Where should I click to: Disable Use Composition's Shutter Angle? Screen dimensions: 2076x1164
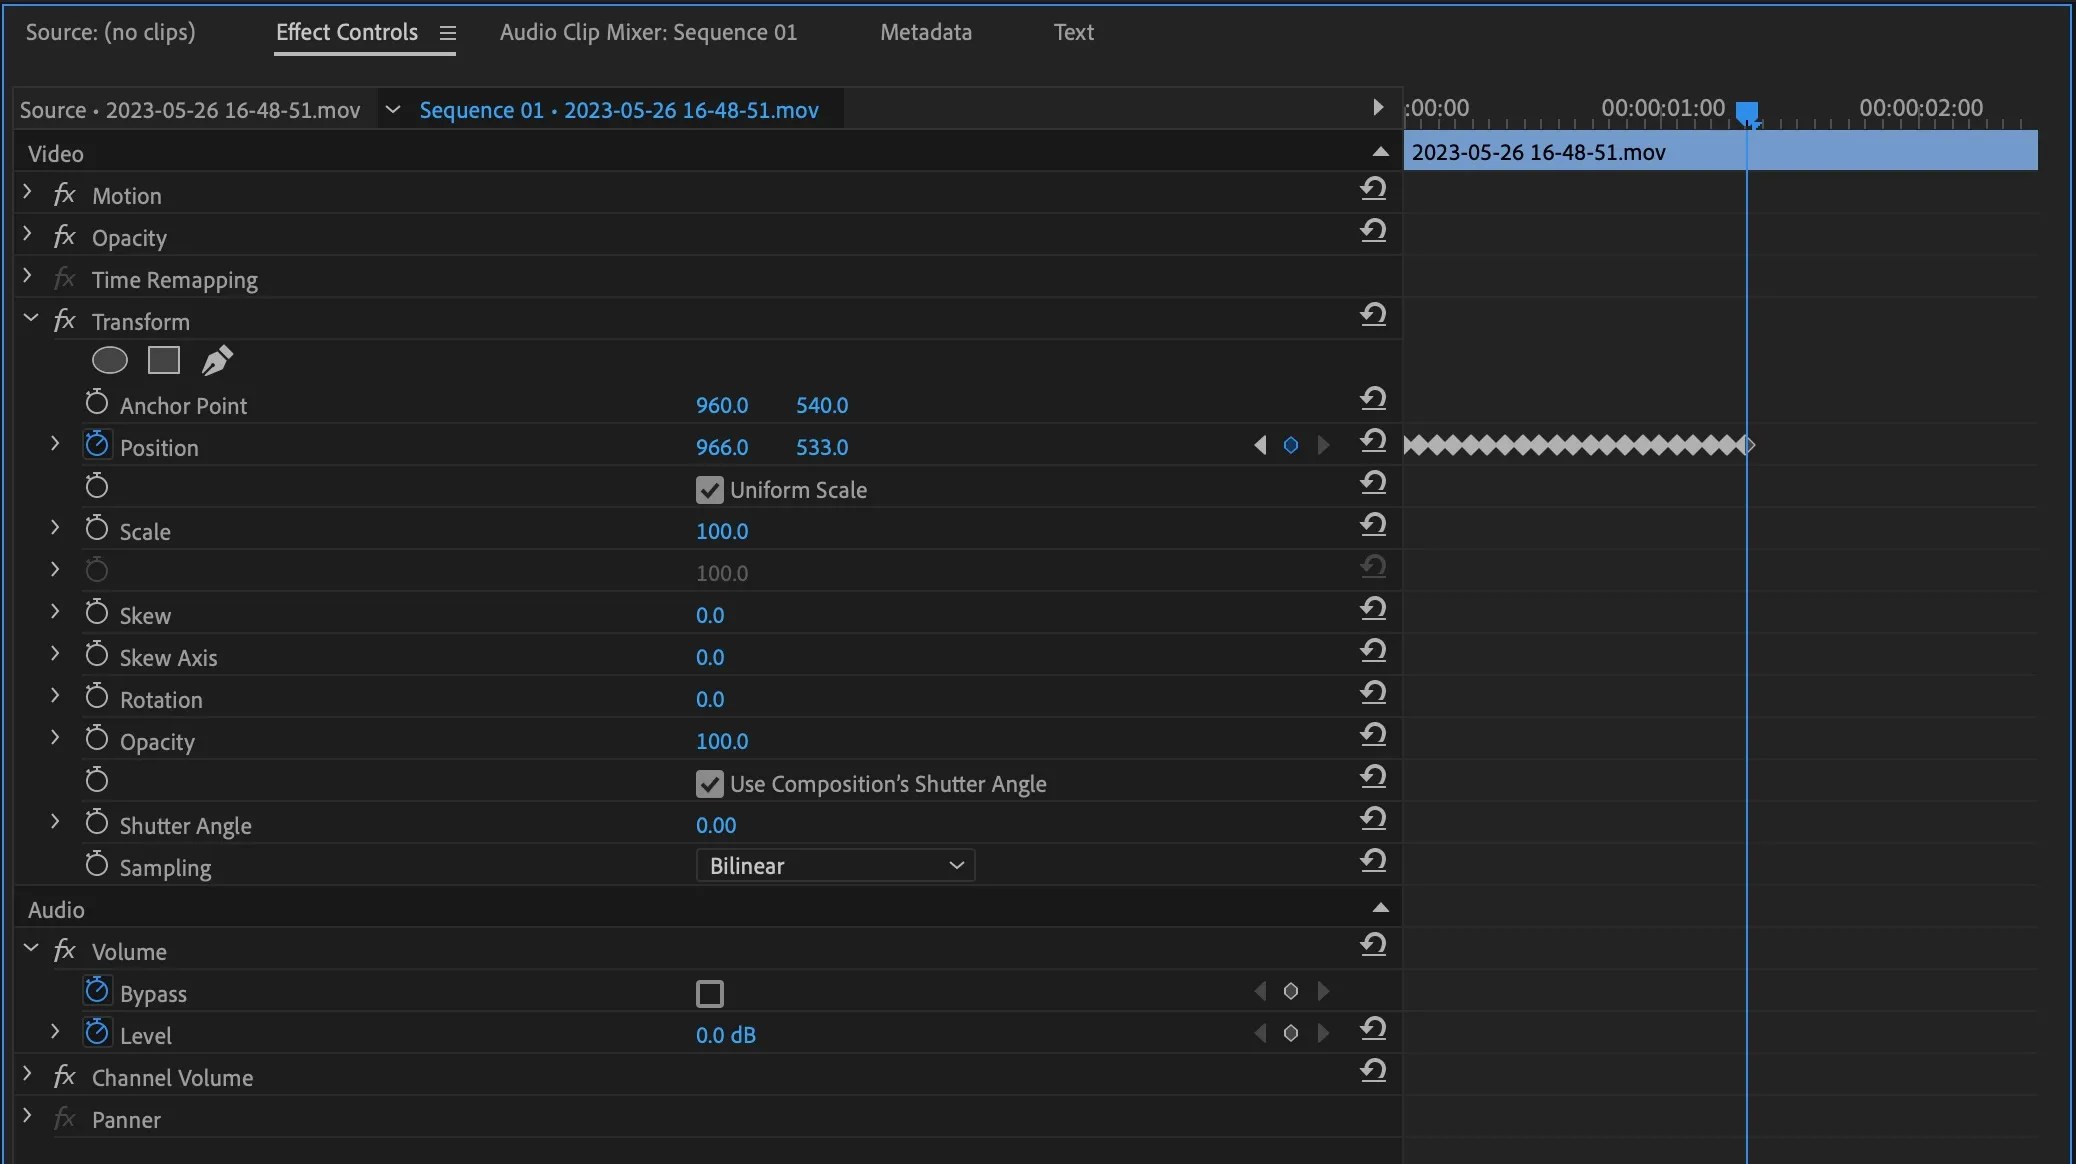[709, 784]
